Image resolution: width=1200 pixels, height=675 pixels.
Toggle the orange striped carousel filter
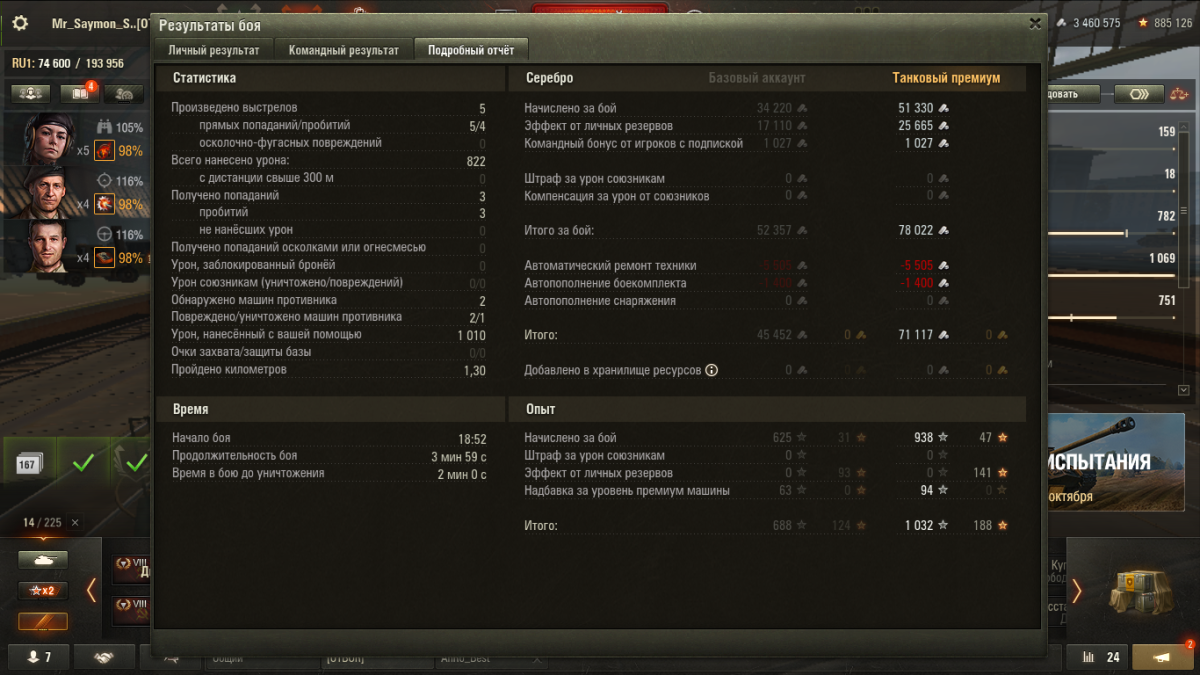point(43,622)
